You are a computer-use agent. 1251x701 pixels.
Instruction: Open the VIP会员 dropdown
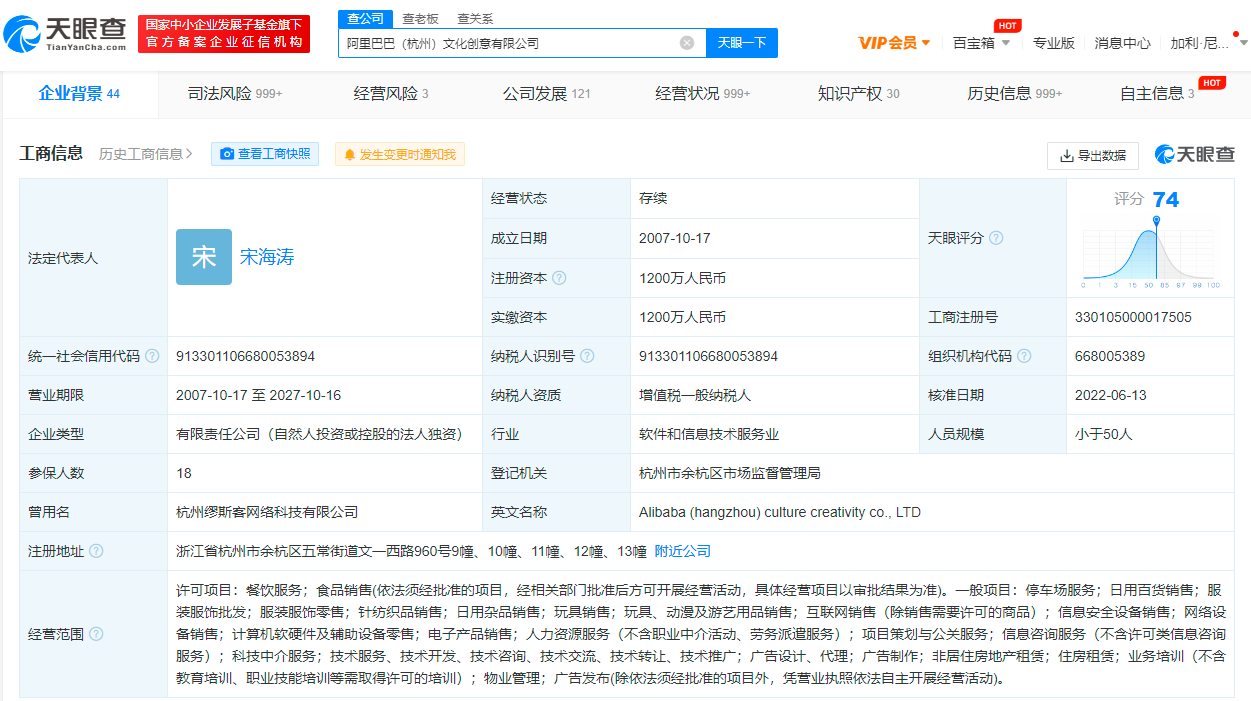[x=895, y=43]
